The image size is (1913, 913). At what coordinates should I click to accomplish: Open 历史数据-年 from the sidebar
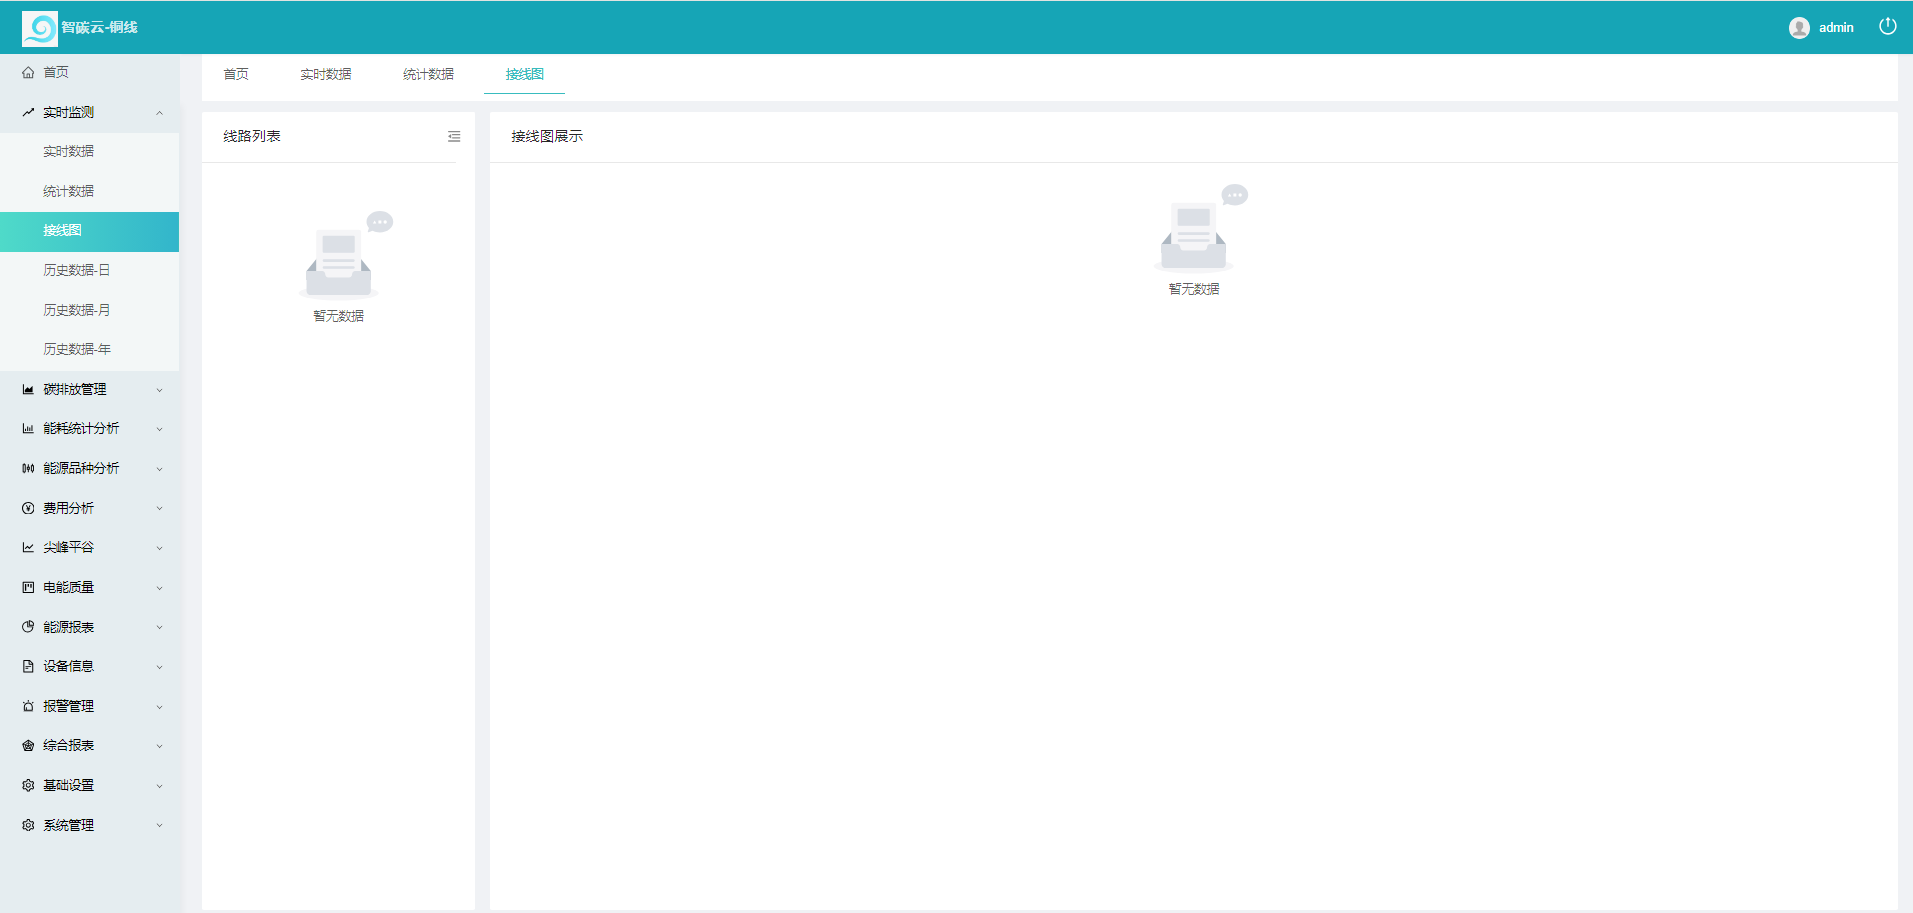tap(78, 349)
